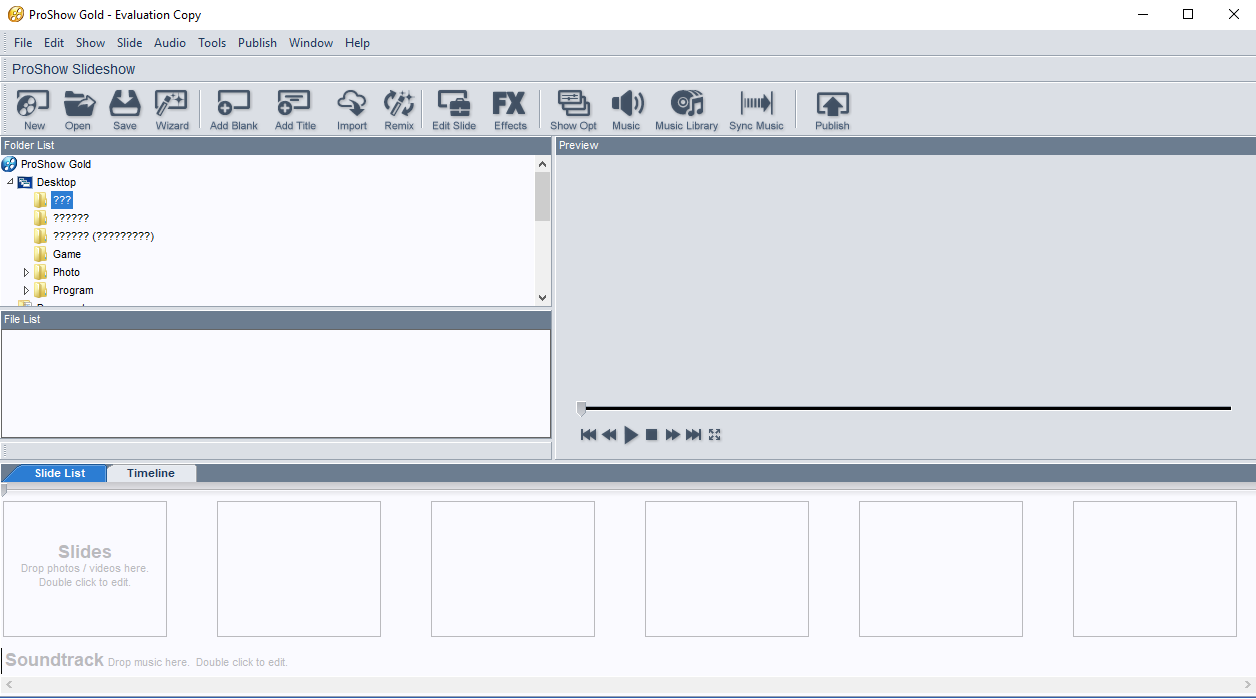Open the Tools menu
The width and height of the screenshot is (1256, 699).
pyautogui.click(x=212, y=43)
